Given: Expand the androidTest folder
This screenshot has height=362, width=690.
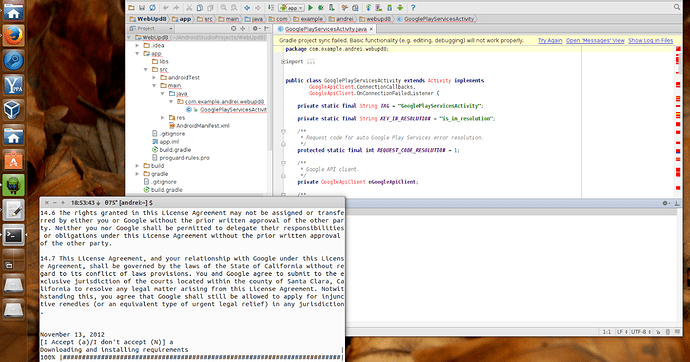Looking at the screenshot, I should [x=154, y=77].
